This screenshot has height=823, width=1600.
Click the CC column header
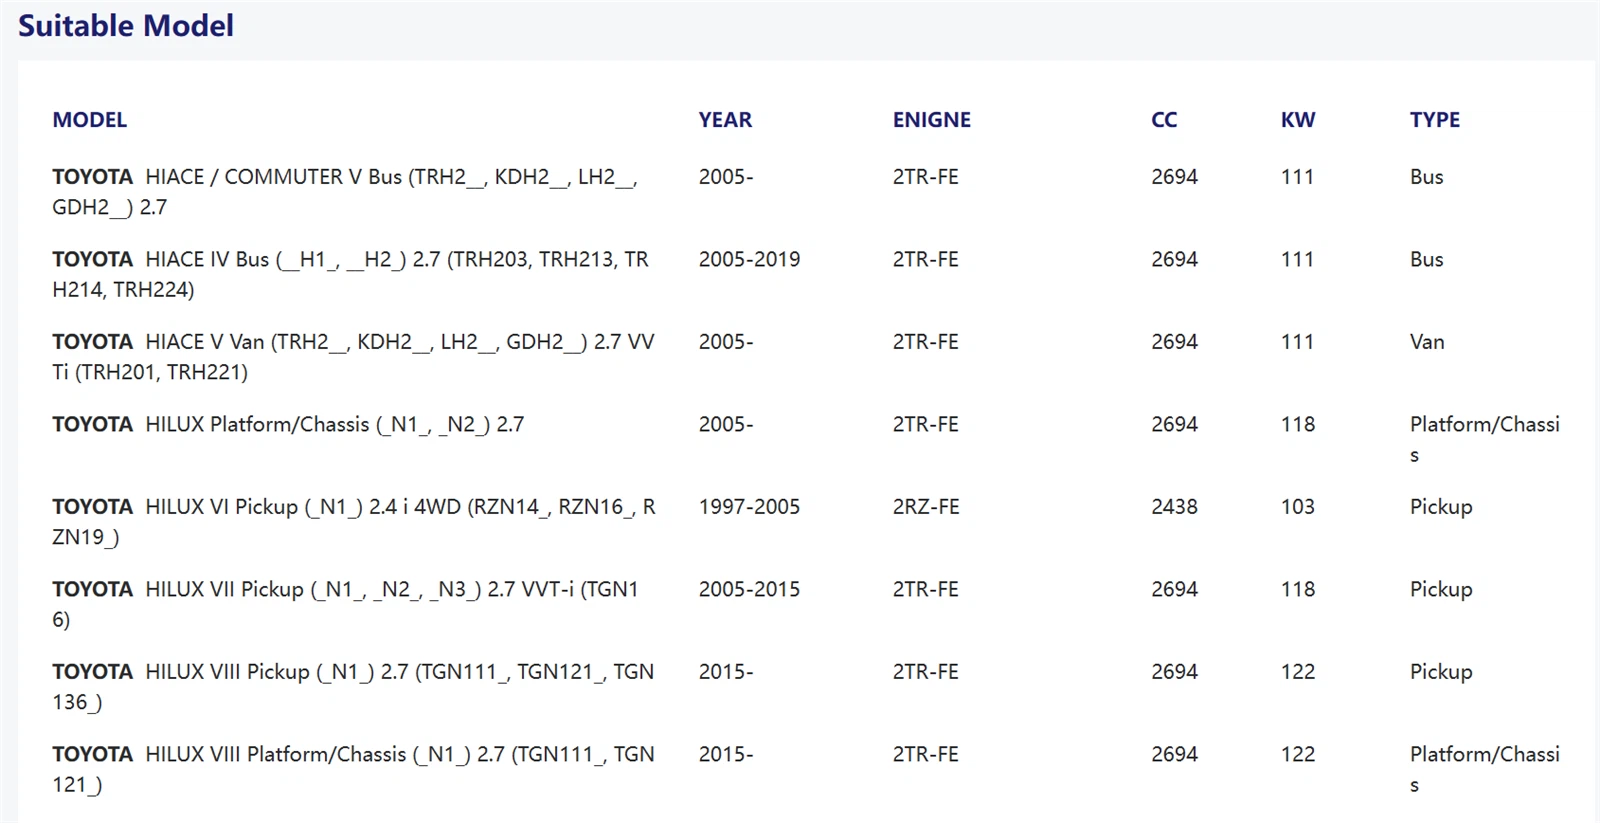1164,120
